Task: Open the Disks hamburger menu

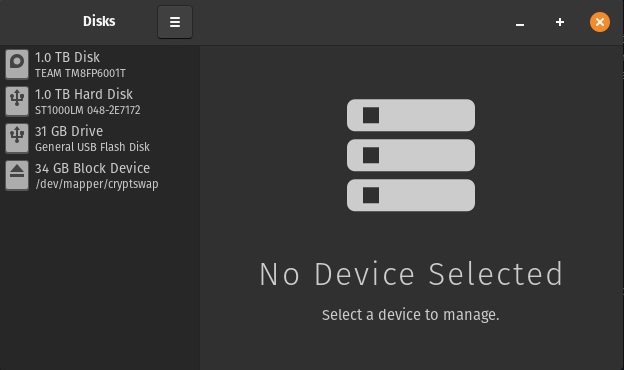Action: tap(175, 22)
